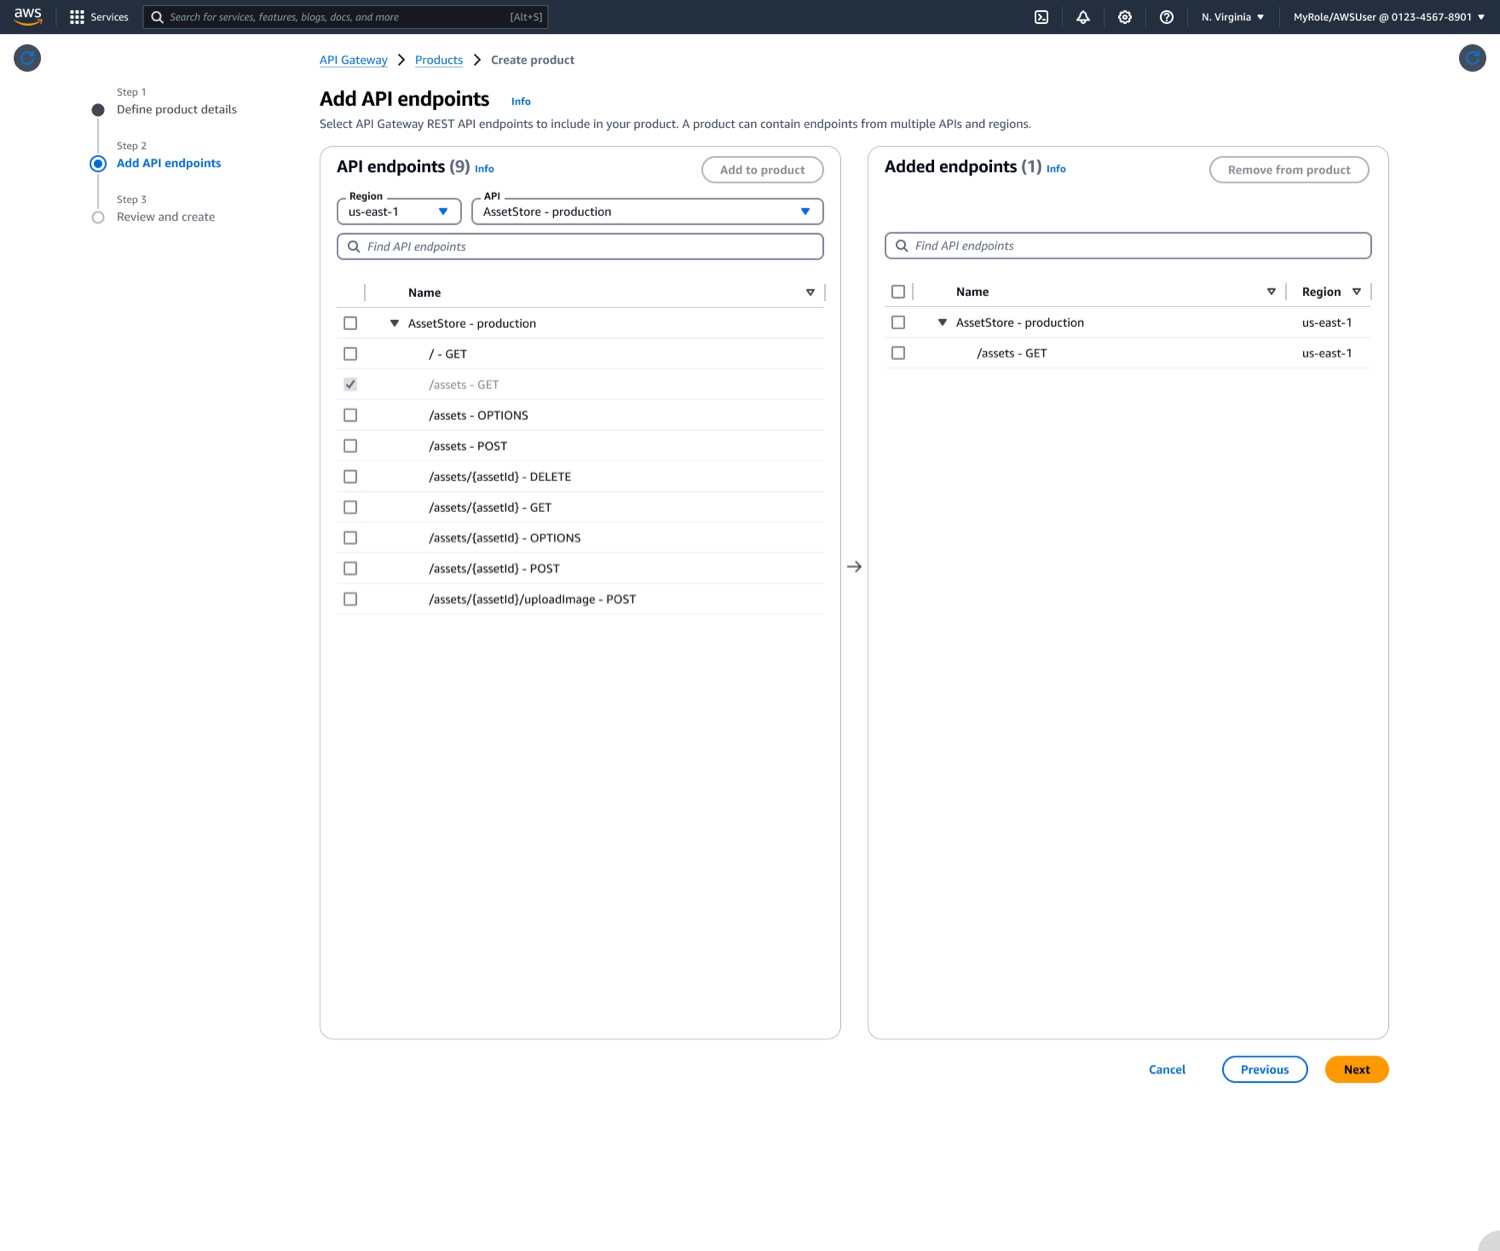Toggle select-all checkbox in Added endpoints header
The image size is (1500, 1251).
click(898, 292)
